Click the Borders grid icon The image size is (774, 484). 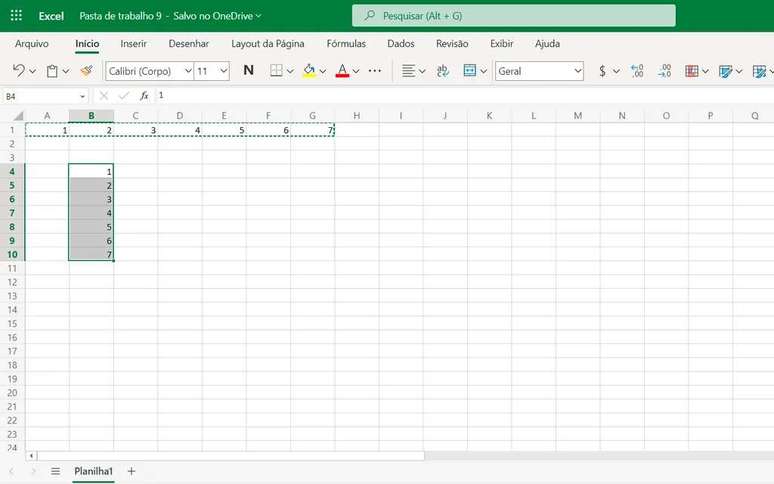click(x=277, y=71)
